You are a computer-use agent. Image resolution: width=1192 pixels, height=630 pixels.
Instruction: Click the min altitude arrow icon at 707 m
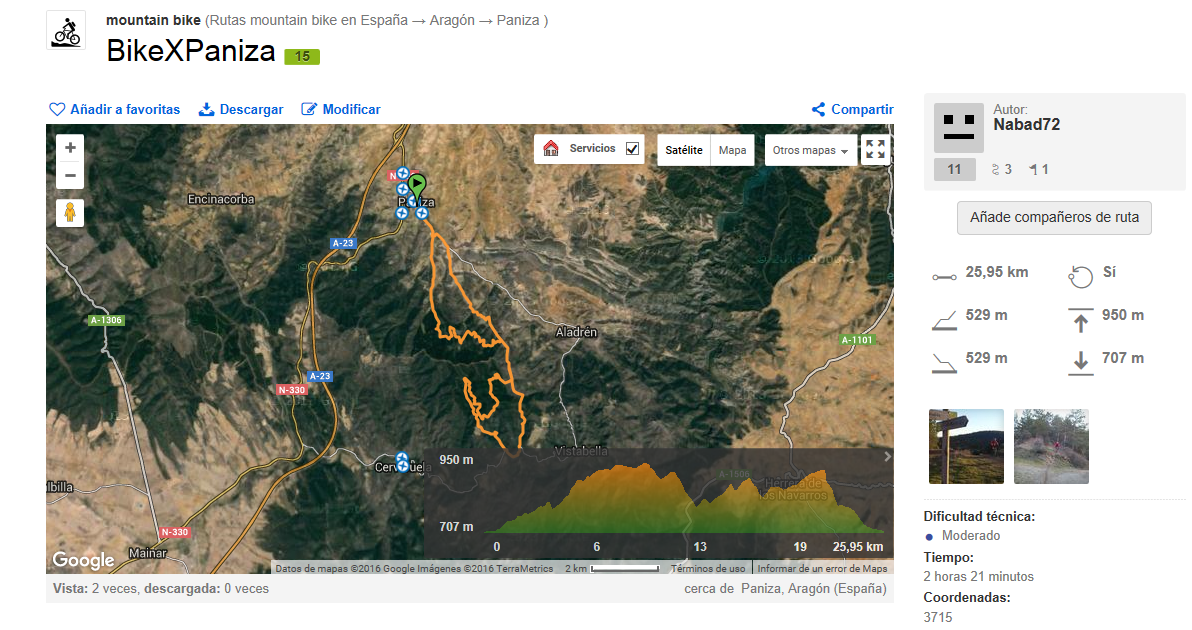point(1080,363)
